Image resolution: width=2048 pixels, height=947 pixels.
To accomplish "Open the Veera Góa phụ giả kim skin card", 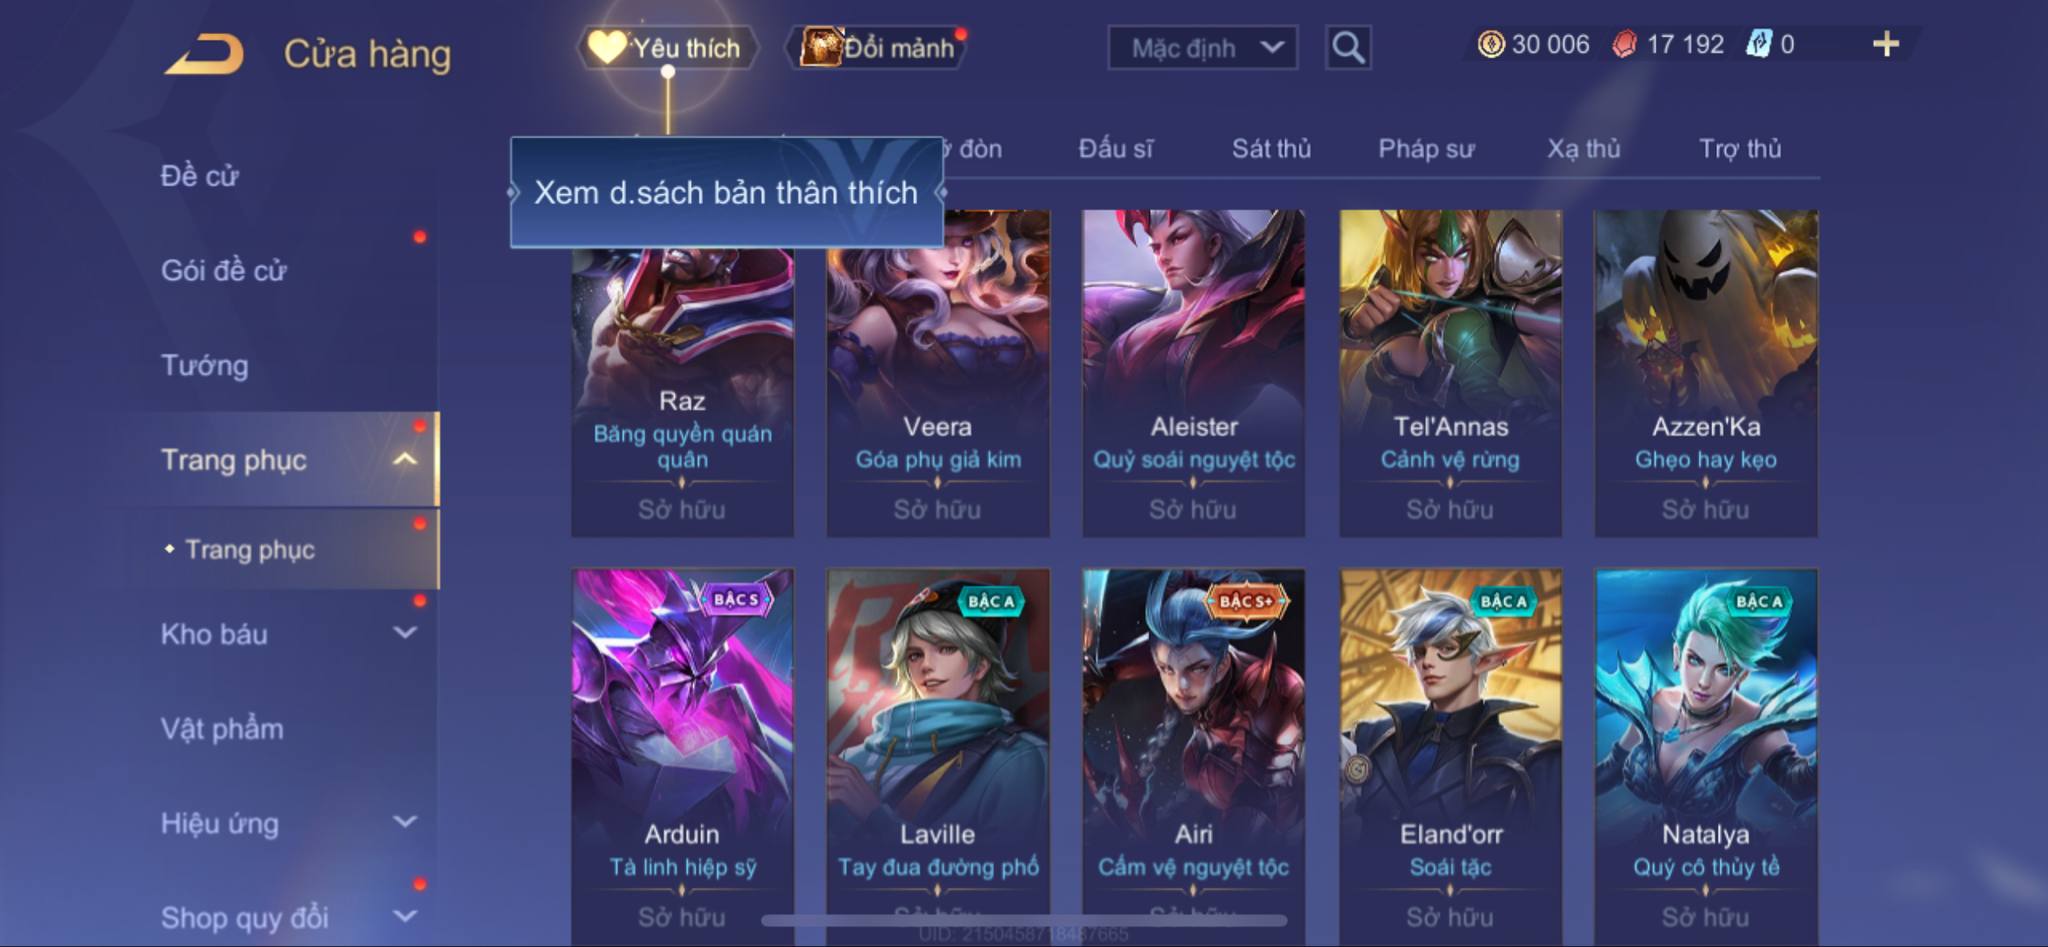I will [938, 373].
